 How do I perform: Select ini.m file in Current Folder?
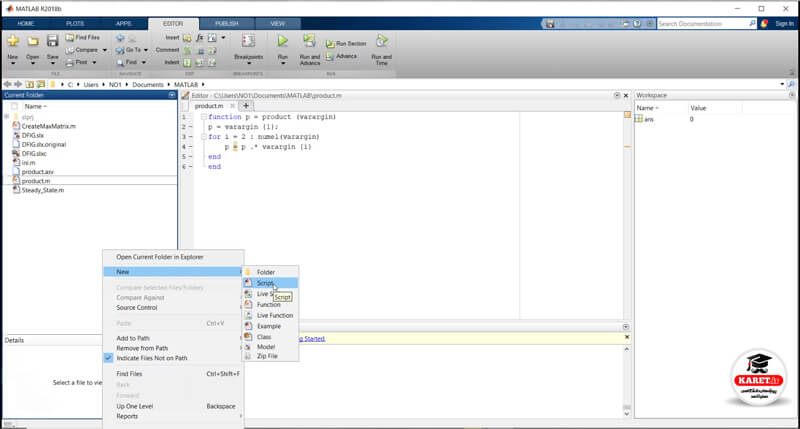tap(29, 163)
